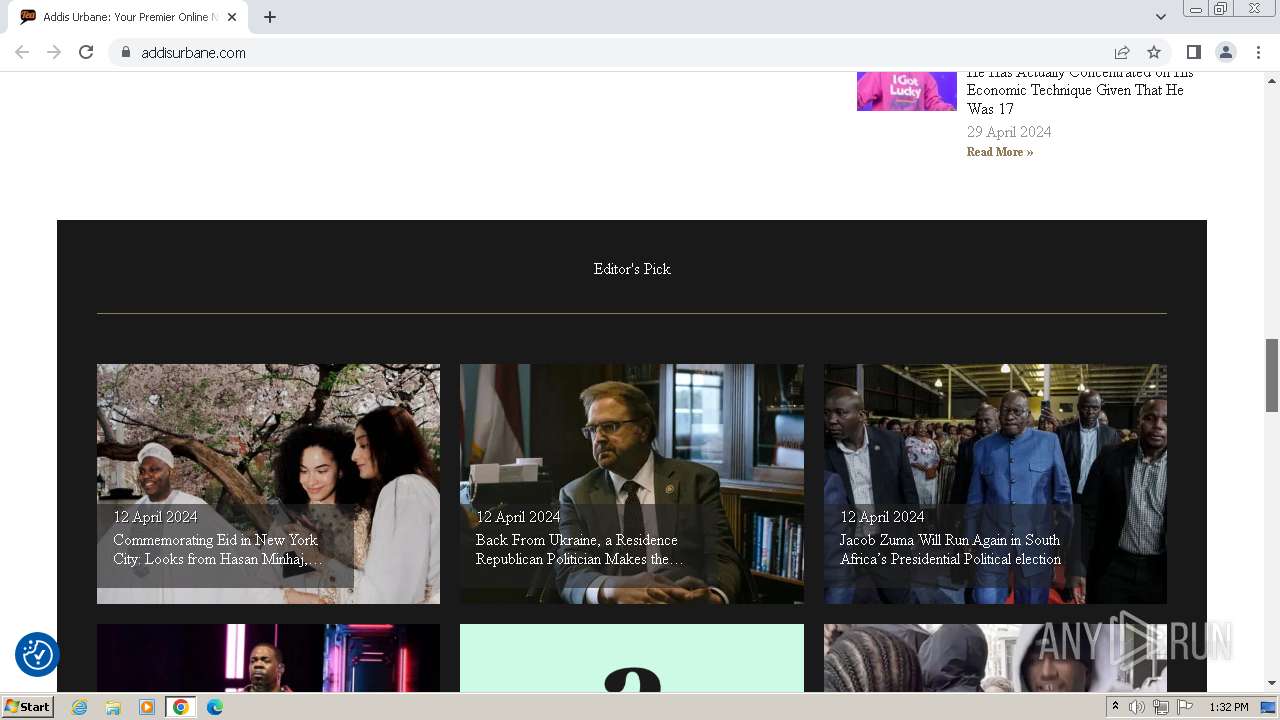This screenshot has height=720, width=1280.
Task: Click the 12 April 2024 date on Zuma card
Action: [x=882, y=517]
